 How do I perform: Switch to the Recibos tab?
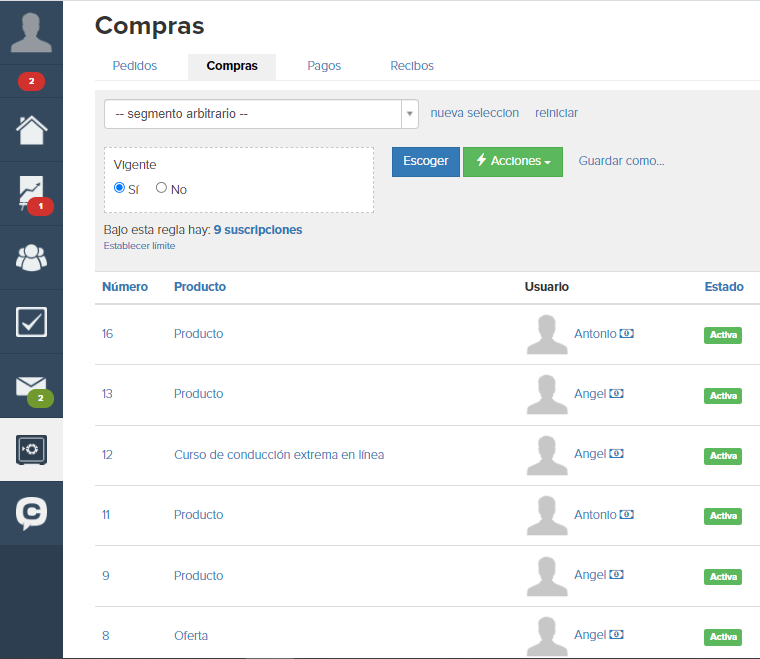pyautogui.click(x=412, y=66)
